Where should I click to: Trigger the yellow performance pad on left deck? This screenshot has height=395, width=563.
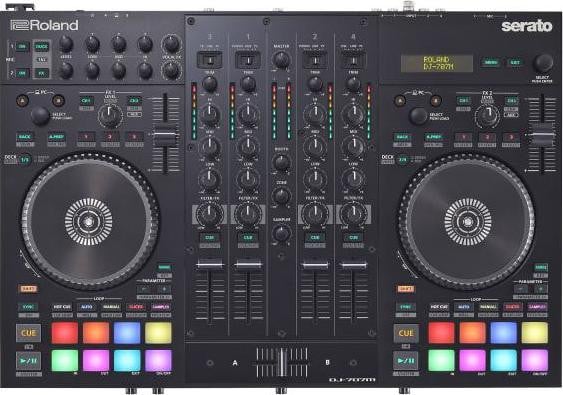[158, 333]
